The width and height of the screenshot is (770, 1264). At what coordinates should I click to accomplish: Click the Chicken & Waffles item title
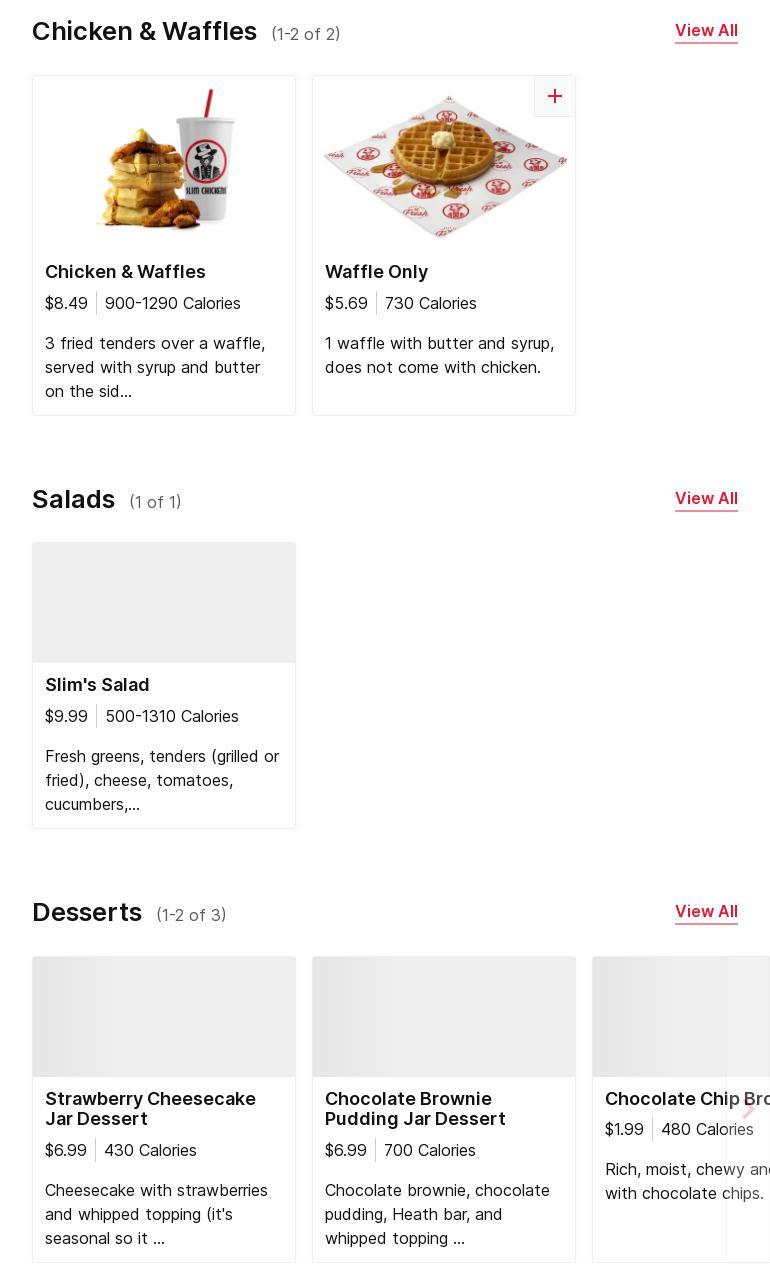click(125, 272)
